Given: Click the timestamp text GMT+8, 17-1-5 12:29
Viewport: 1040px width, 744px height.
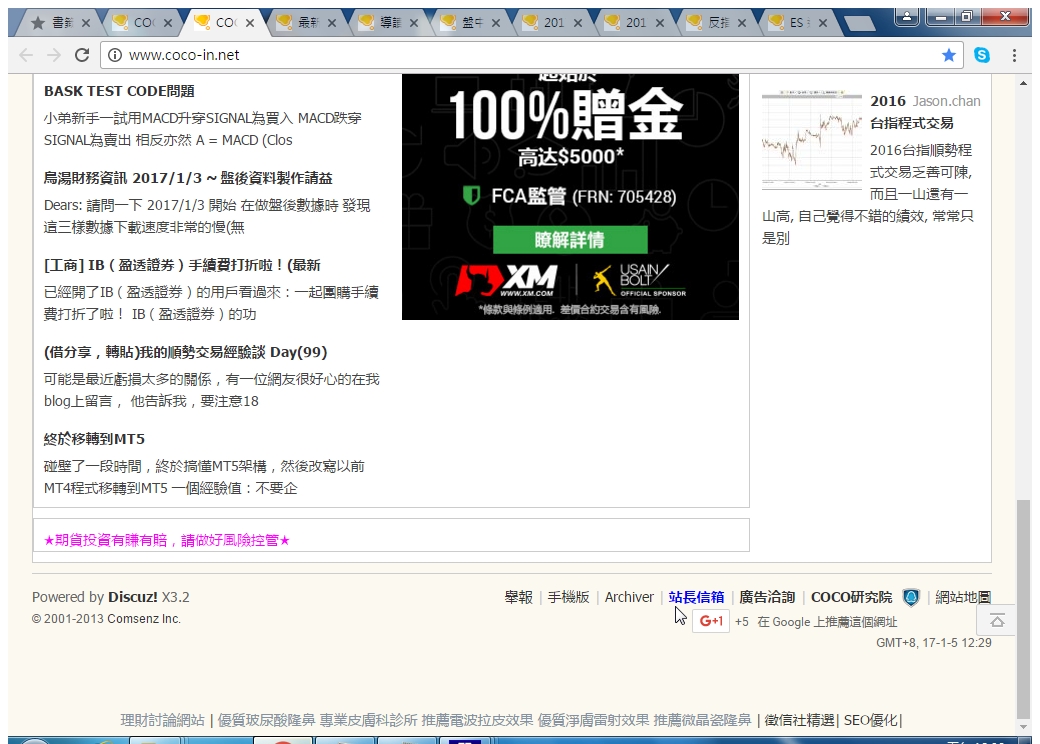Looking at the screenshot, I should (934, 643).
